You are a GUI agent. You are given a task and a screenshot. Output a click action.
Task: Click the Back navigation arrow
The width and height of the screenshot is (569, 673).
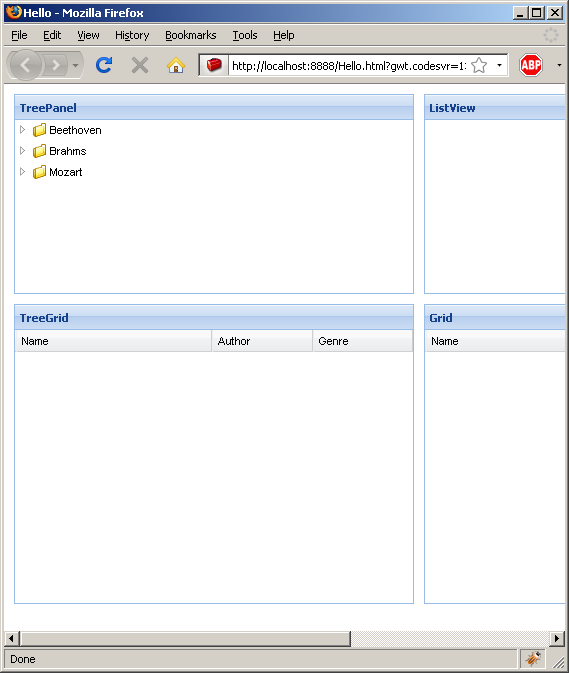click(25, 65)
